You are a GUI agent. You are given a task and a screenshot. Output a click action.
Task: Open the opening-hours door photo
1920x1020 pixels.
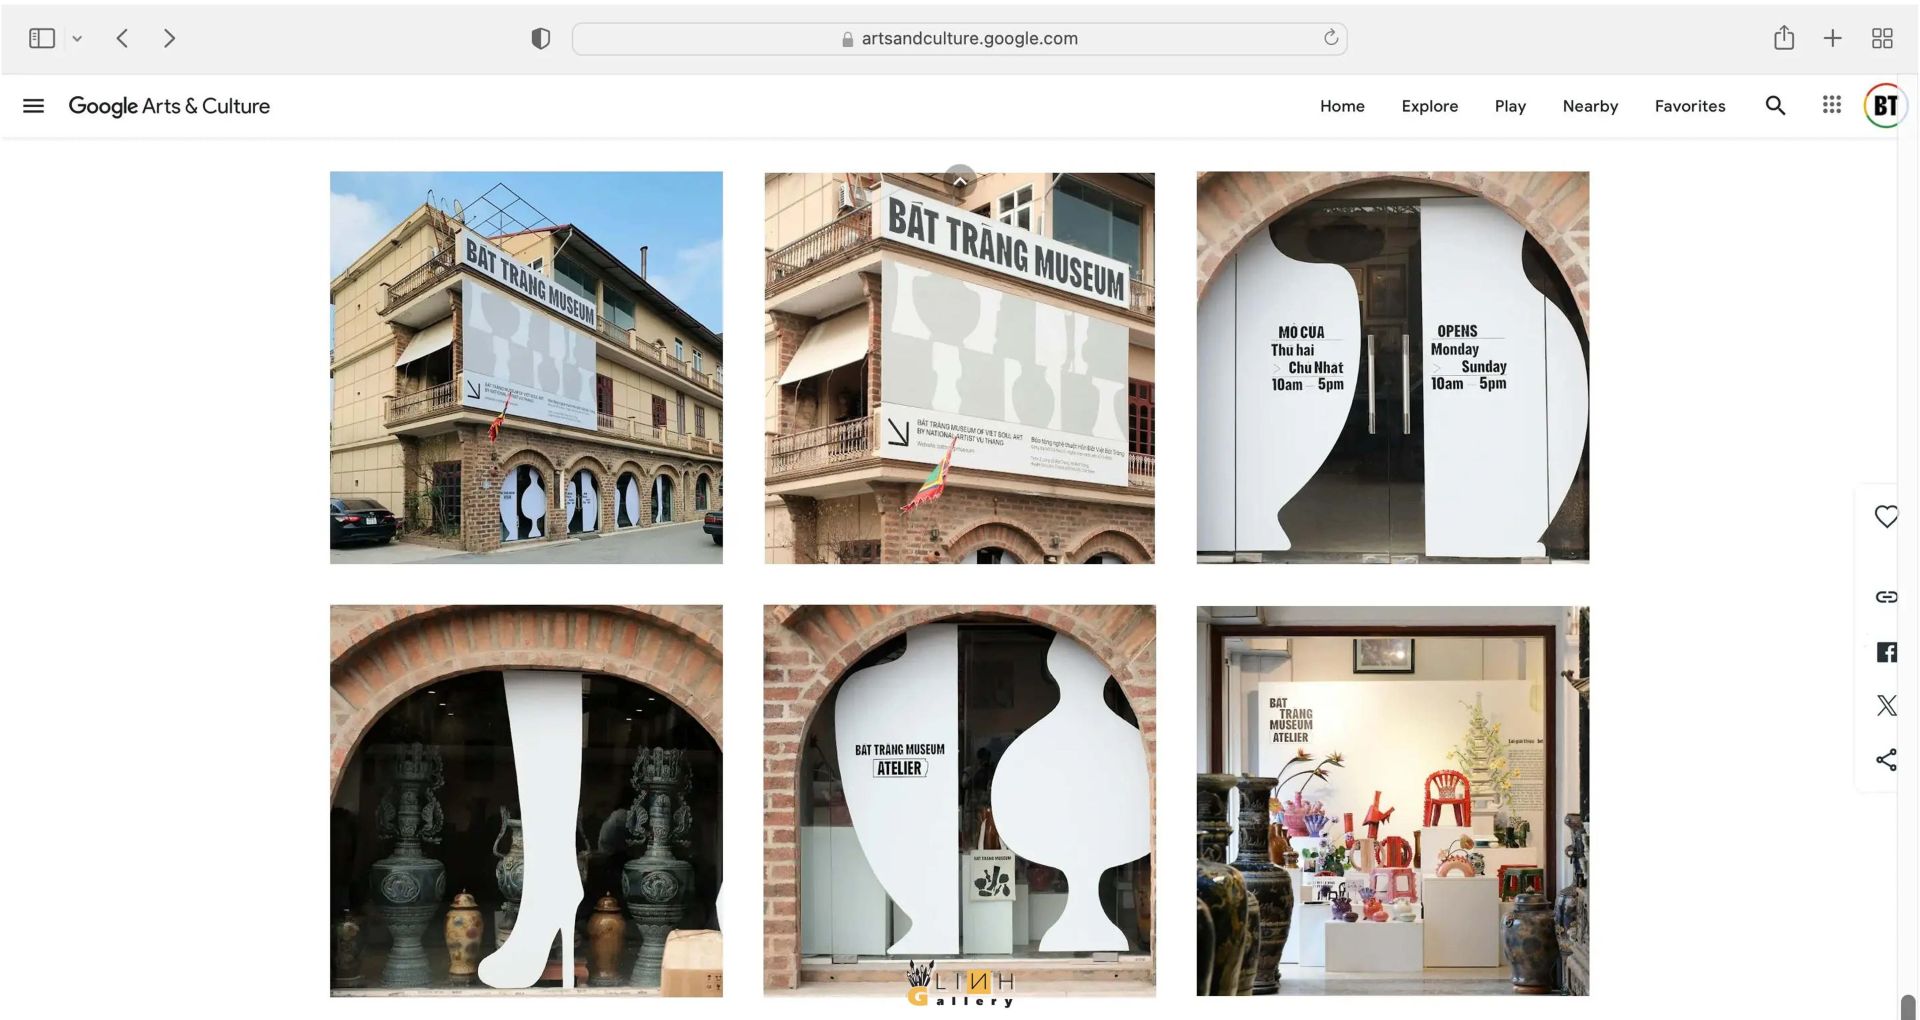1392,367
